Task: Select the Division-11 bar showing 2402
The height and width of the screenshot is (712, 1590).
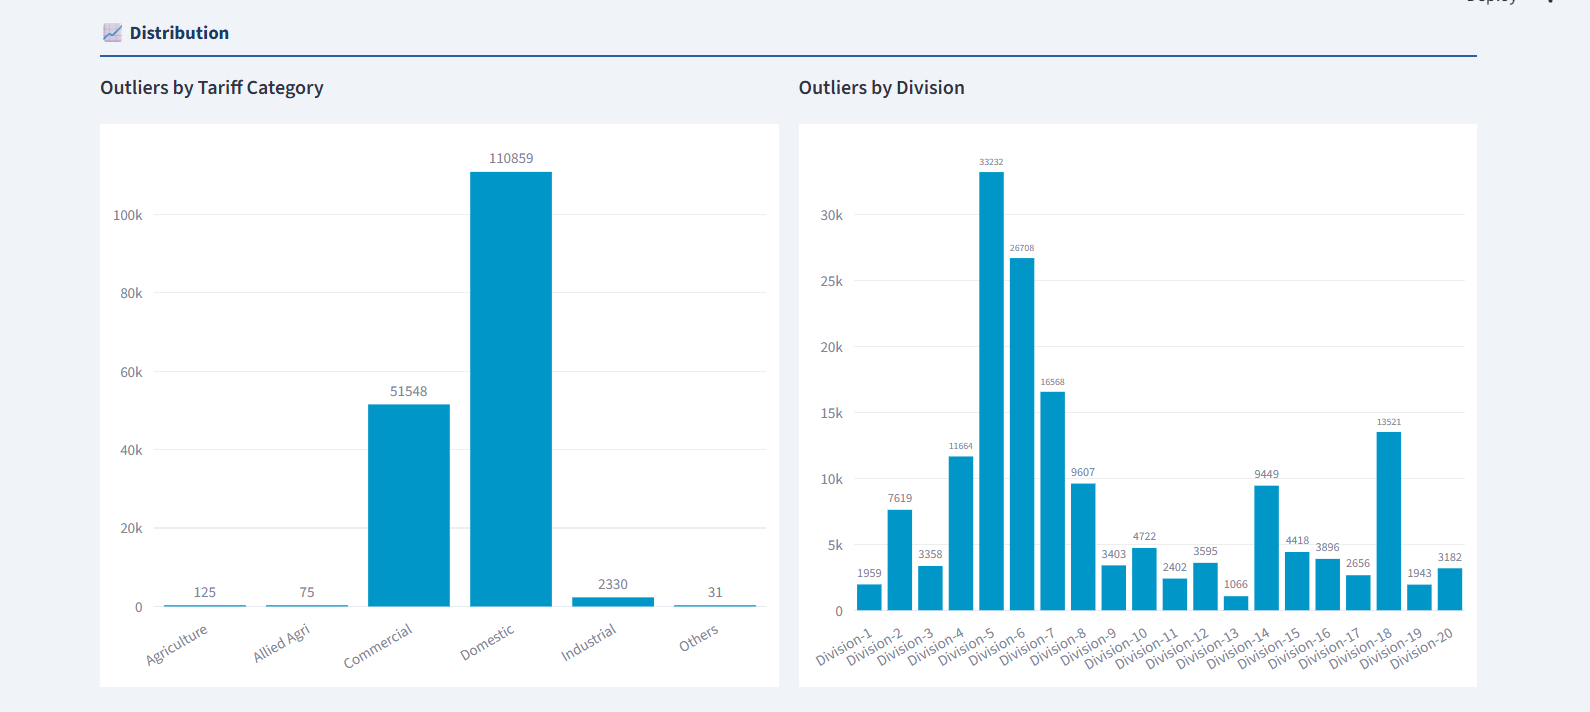Action: pos(1175,594)
